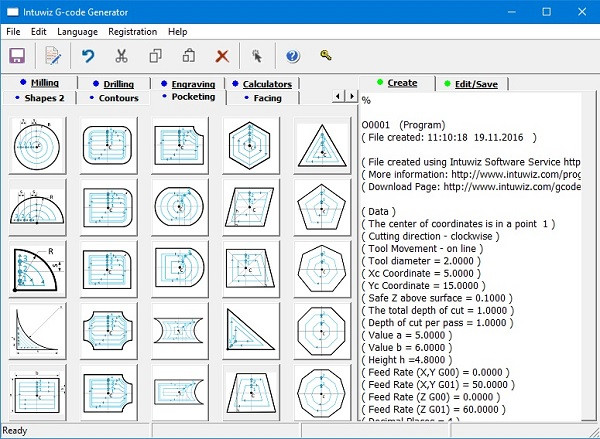Click the 'Feed Rate (Z G01) = 60.0000' line
This screenshot has width=600, height=439.
pos(433,409)
